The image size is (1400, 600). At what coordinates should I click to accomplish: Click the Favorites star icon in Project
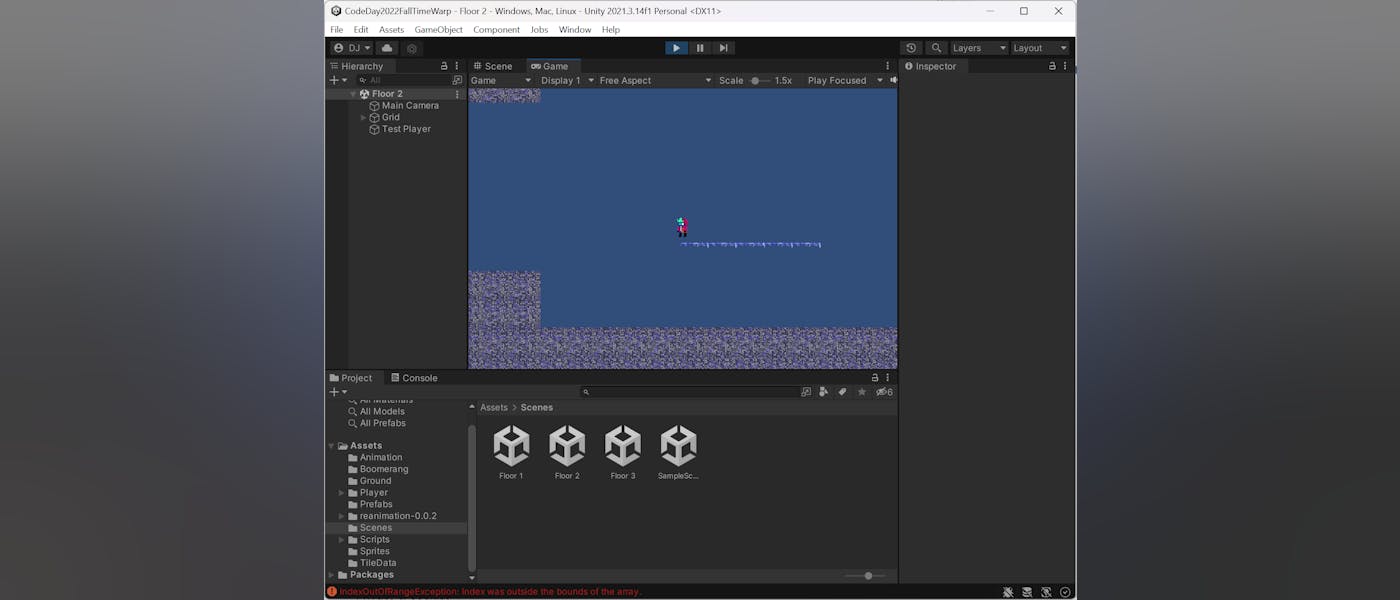[862, 392]
